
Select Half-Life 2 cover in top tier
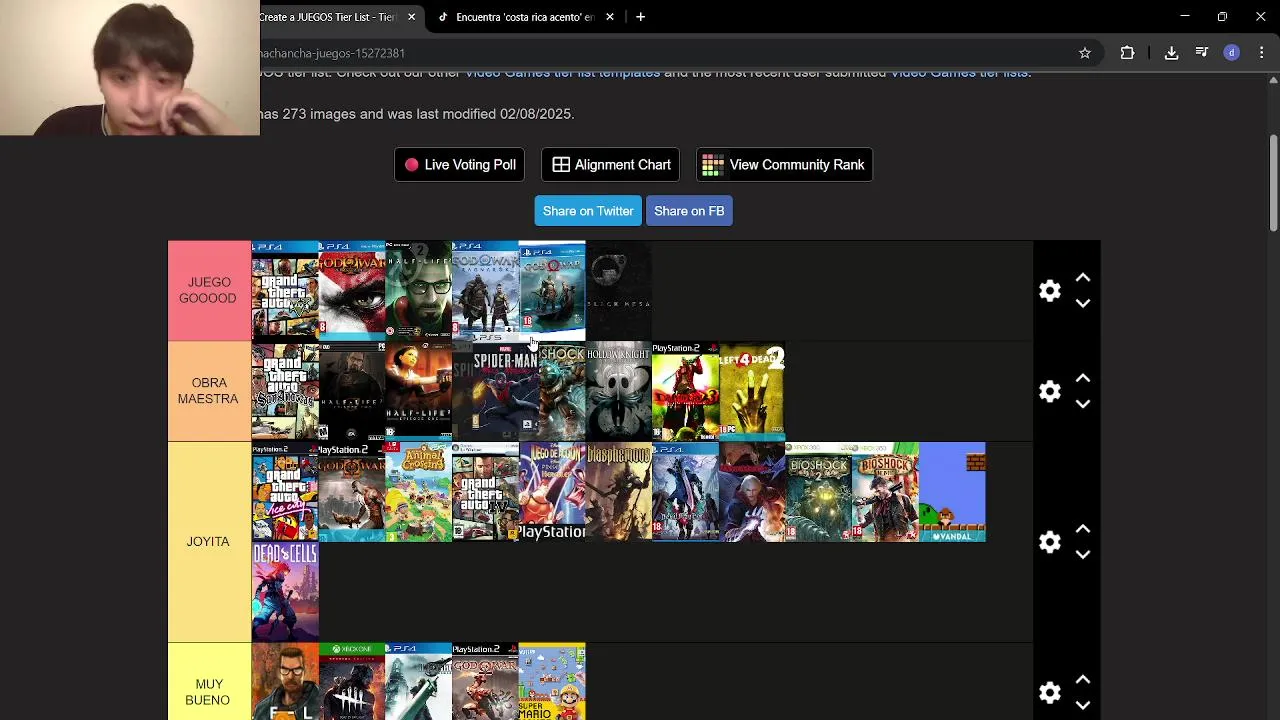click(x=418, y=291)
